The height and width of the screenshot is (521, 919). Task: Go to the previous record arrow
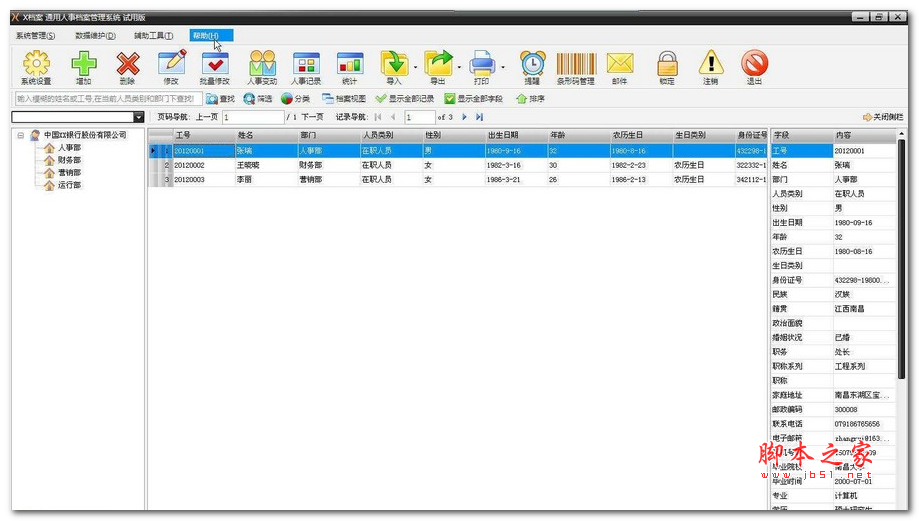(393, 117)
